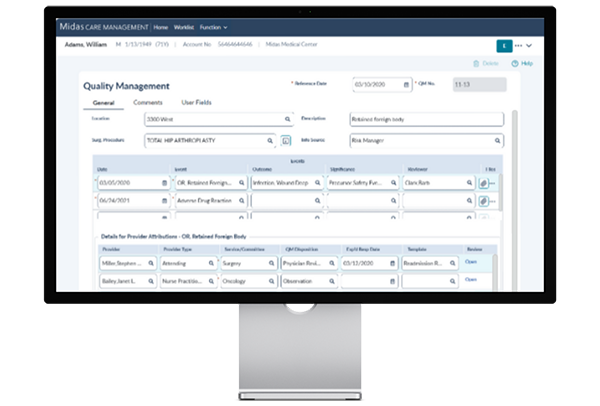The width and height of the screenshot is (600, 406).
Task: Open review link in Miller, Stephen row
Action: pos(471,262)
